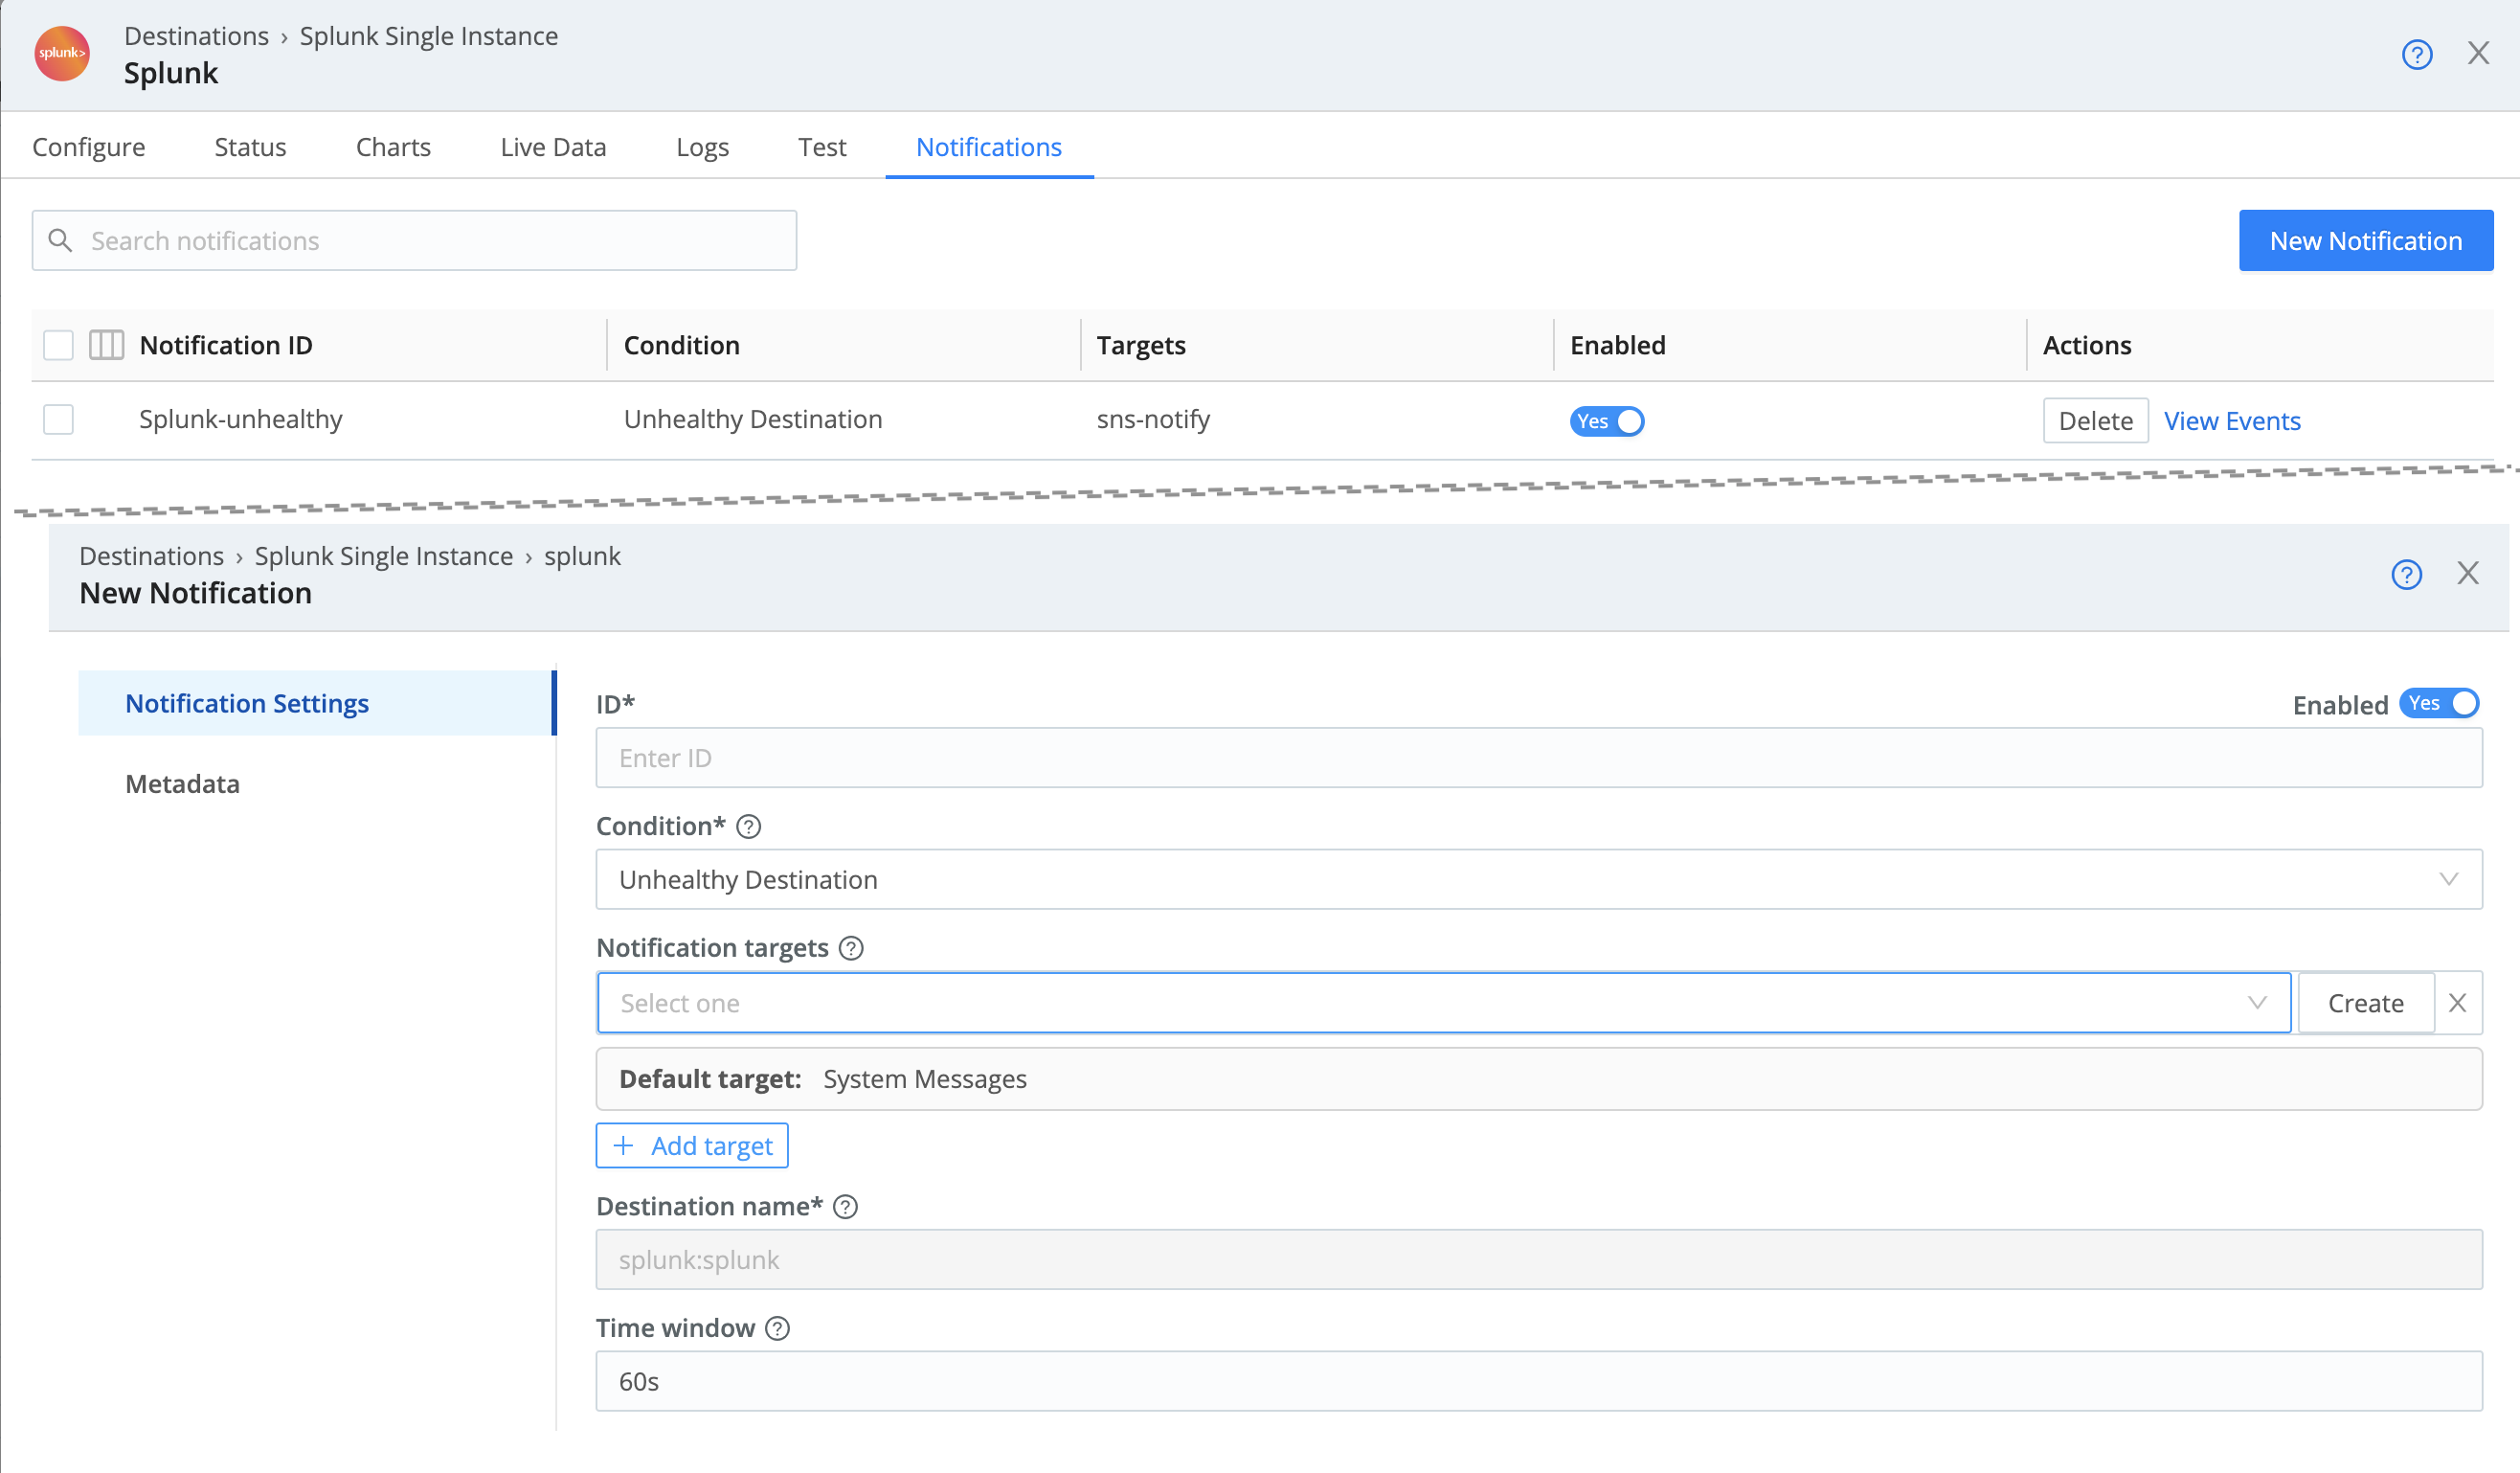
Task: Open View Events for Splunk-unhealthy
Action: (x=2231, y=420)
